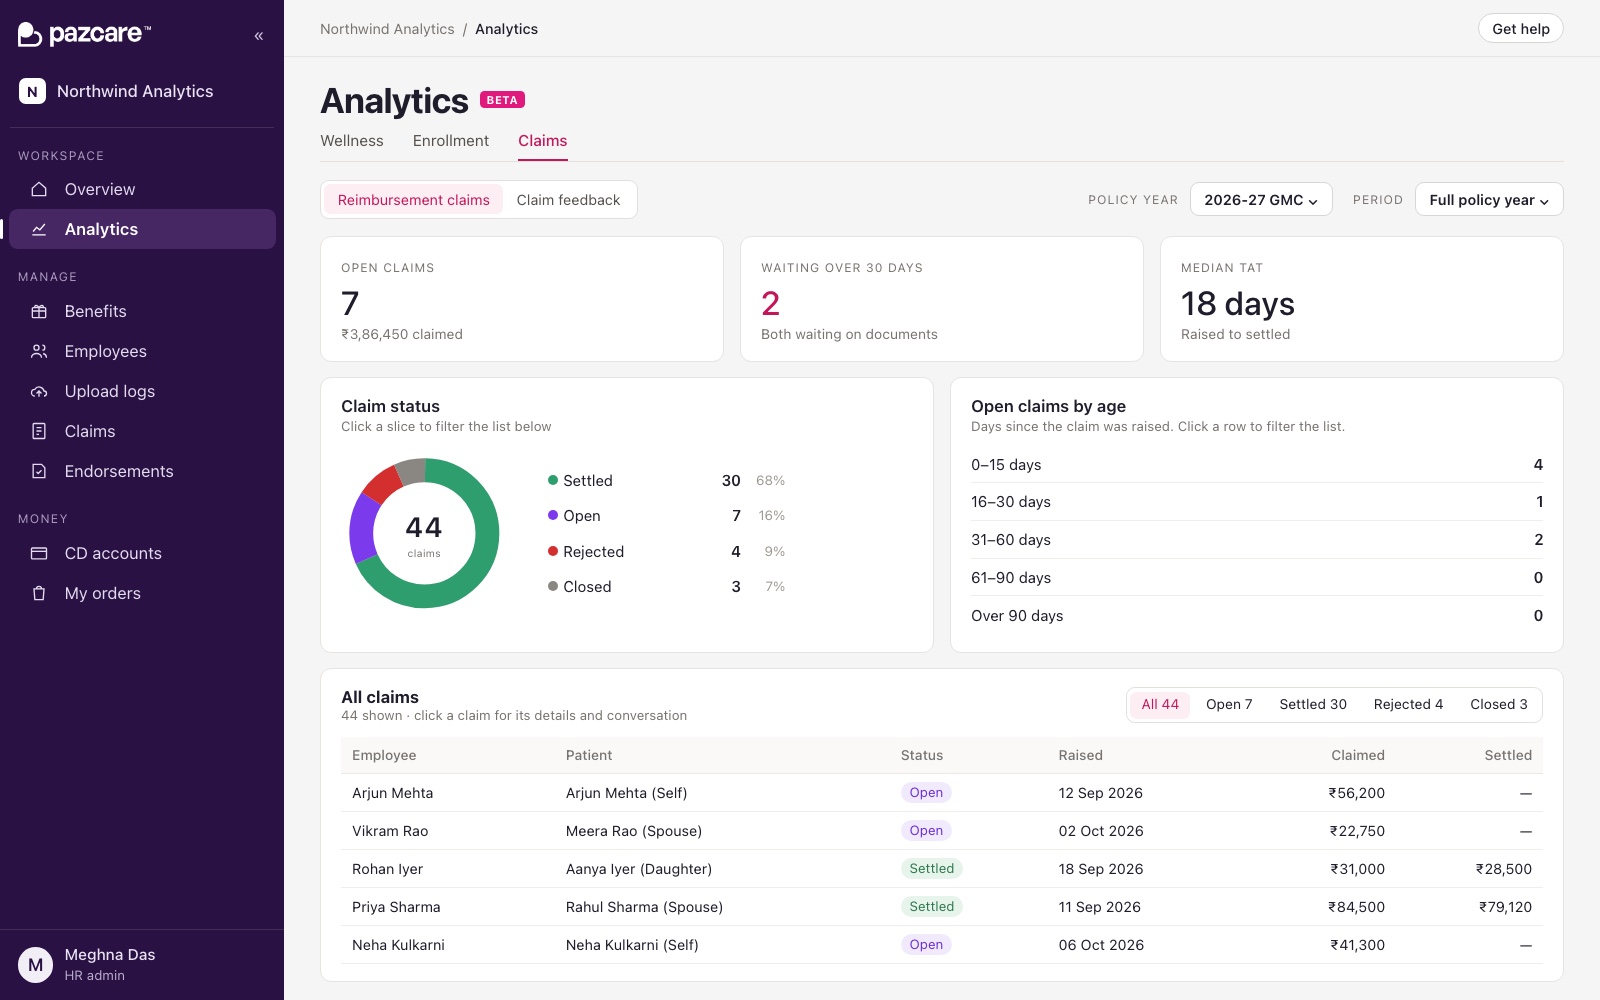Image resolution: width=1600 pixels, height=1000 pixels.
Task: Click the Northwind Analytics N badge
Action: [x=32, y=91]
